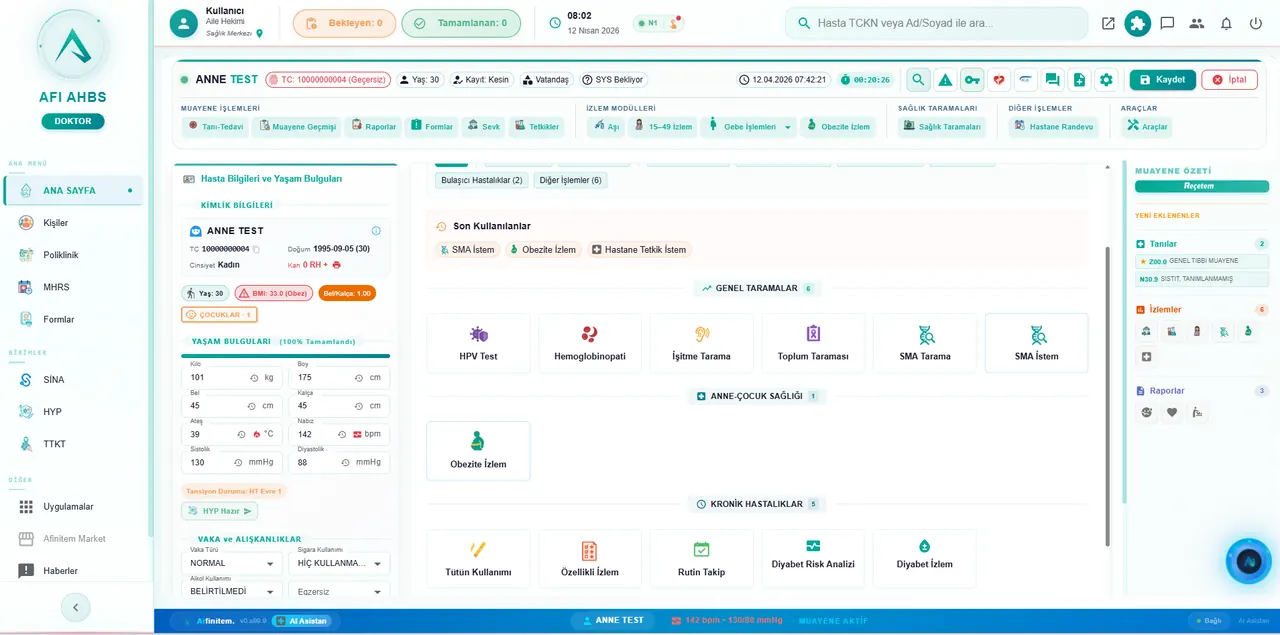Open the Vaka Türü dropdown

[234, 564]
